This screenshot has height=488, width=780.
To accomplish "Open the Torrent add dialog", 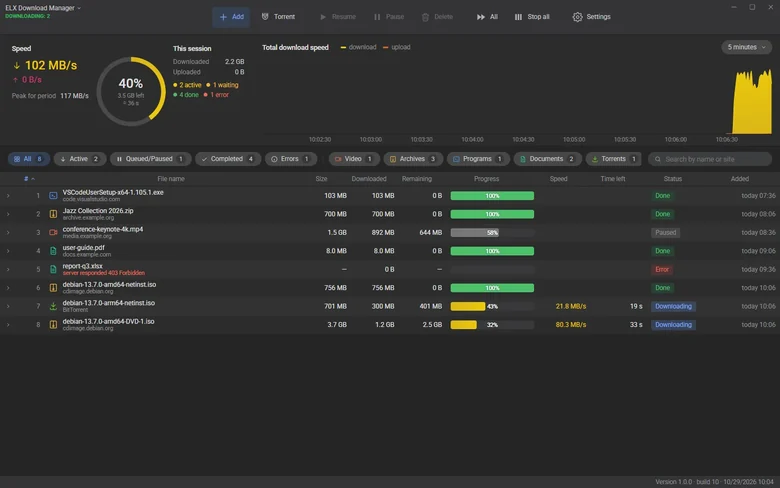I will (278, 17).
